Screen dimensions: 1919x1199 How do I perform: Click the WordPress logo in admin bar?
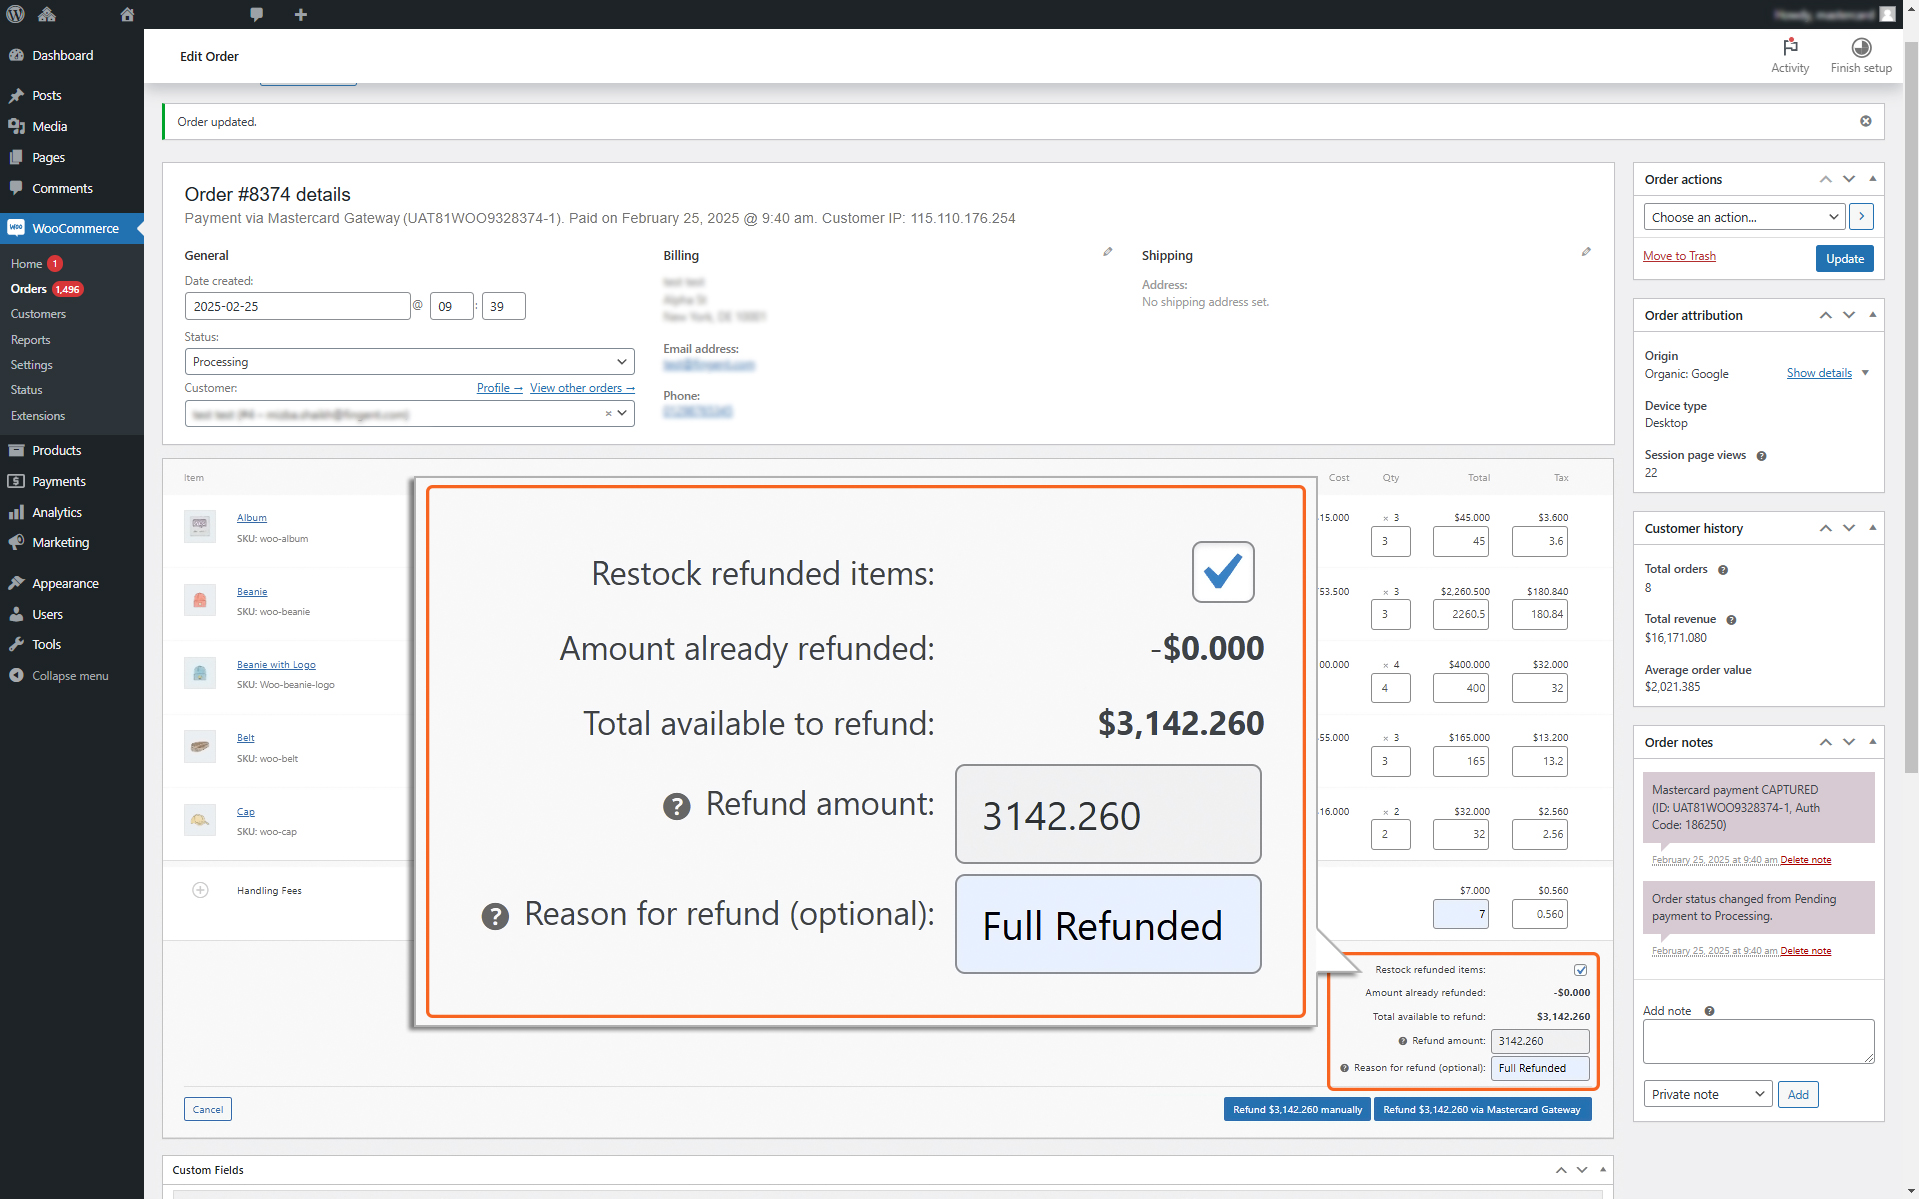coord(15,14)
